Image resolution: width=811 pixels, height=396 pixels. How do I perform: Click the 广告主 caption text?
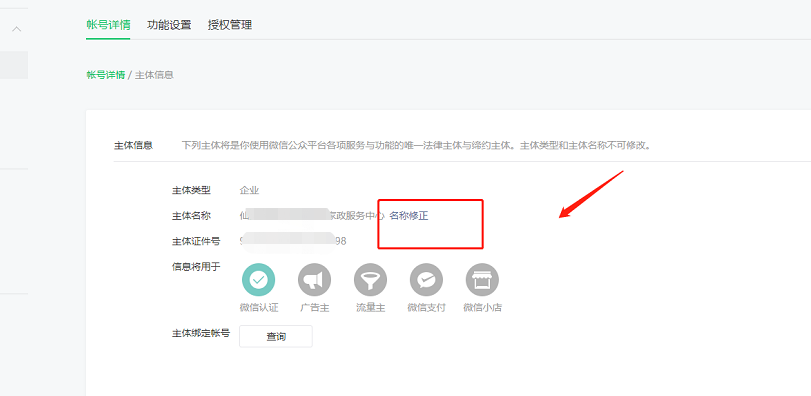(x=314, y=308)
